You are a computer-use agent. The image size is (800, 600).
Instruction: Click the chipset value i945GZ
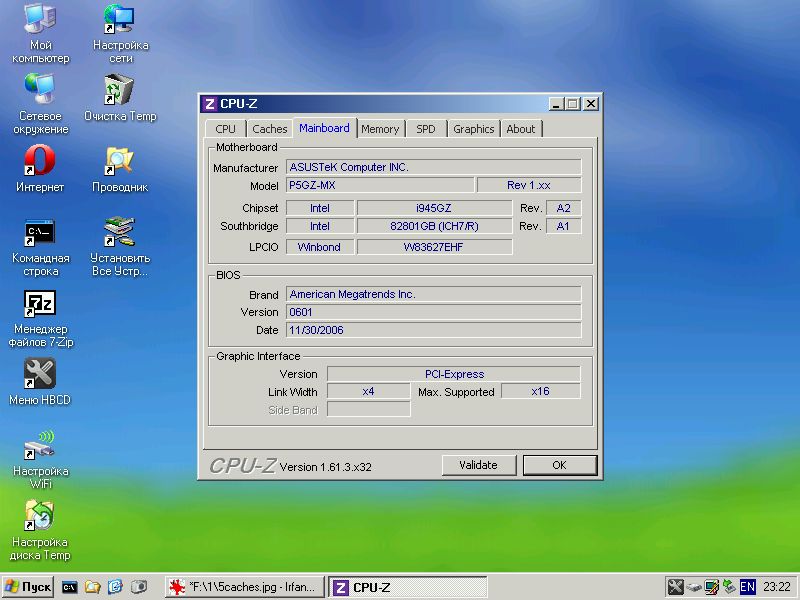pyautogui.click(x=434, y=208)
